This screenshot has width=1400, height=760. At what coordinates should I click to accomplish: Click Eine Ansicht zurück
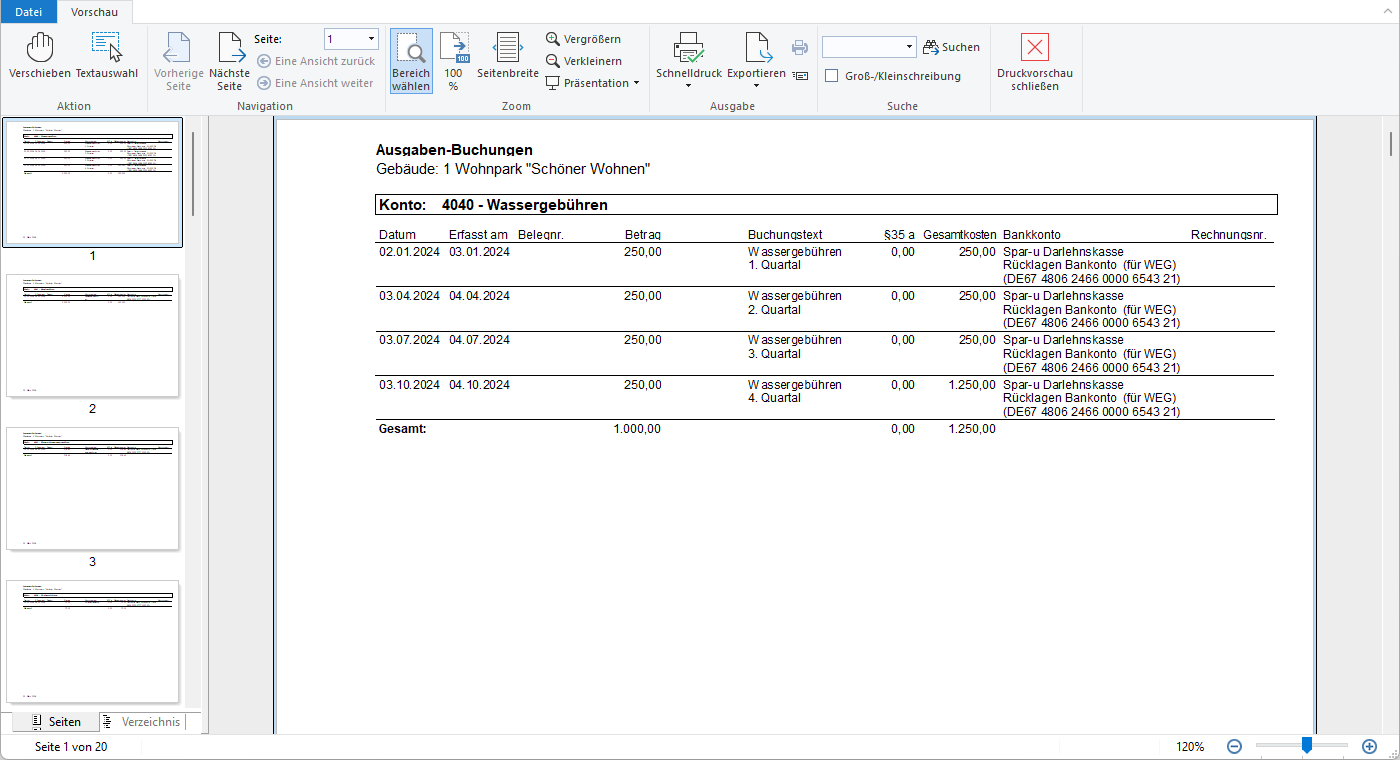(316, 61)
